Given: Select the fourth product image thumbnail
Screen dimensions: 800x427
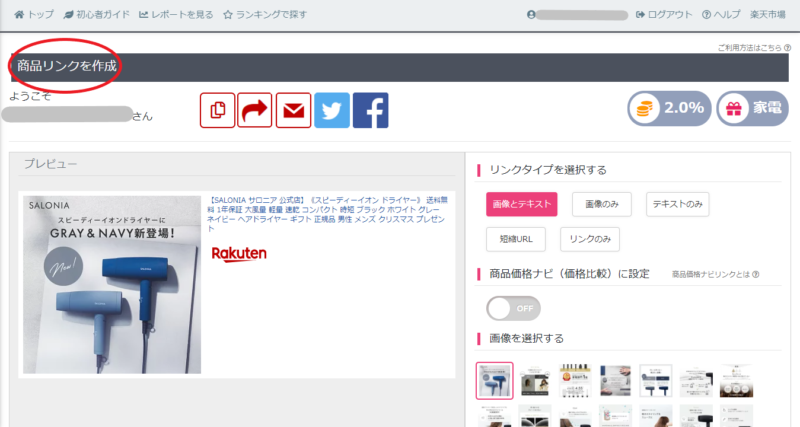Looking at the screenshot, I should [615, 381].
